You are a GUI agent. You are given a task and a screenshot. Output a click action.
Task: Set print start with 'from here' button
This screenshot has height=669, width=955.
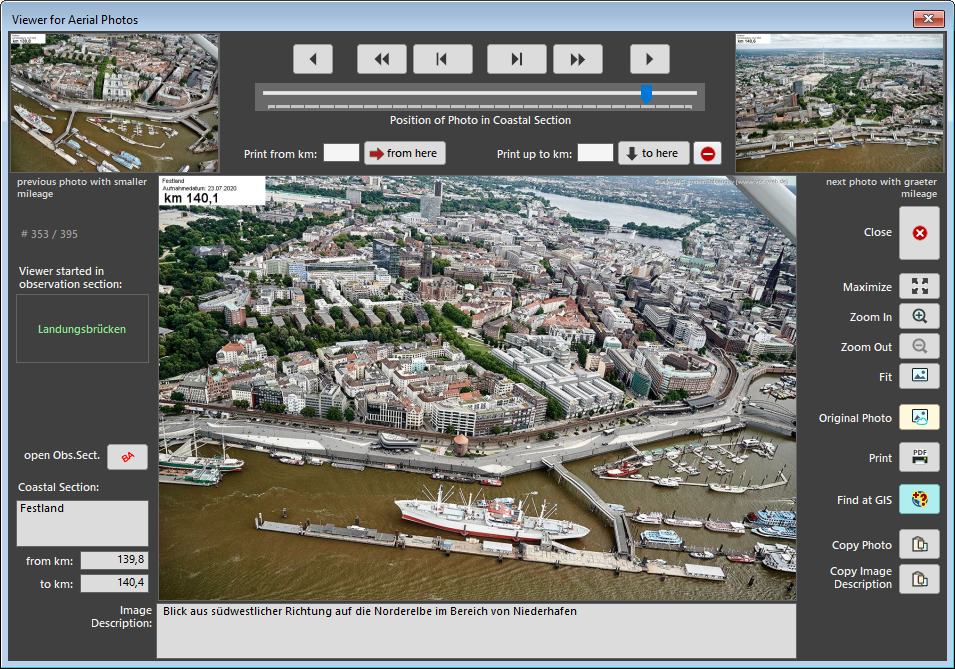click(x=405, y=153)
